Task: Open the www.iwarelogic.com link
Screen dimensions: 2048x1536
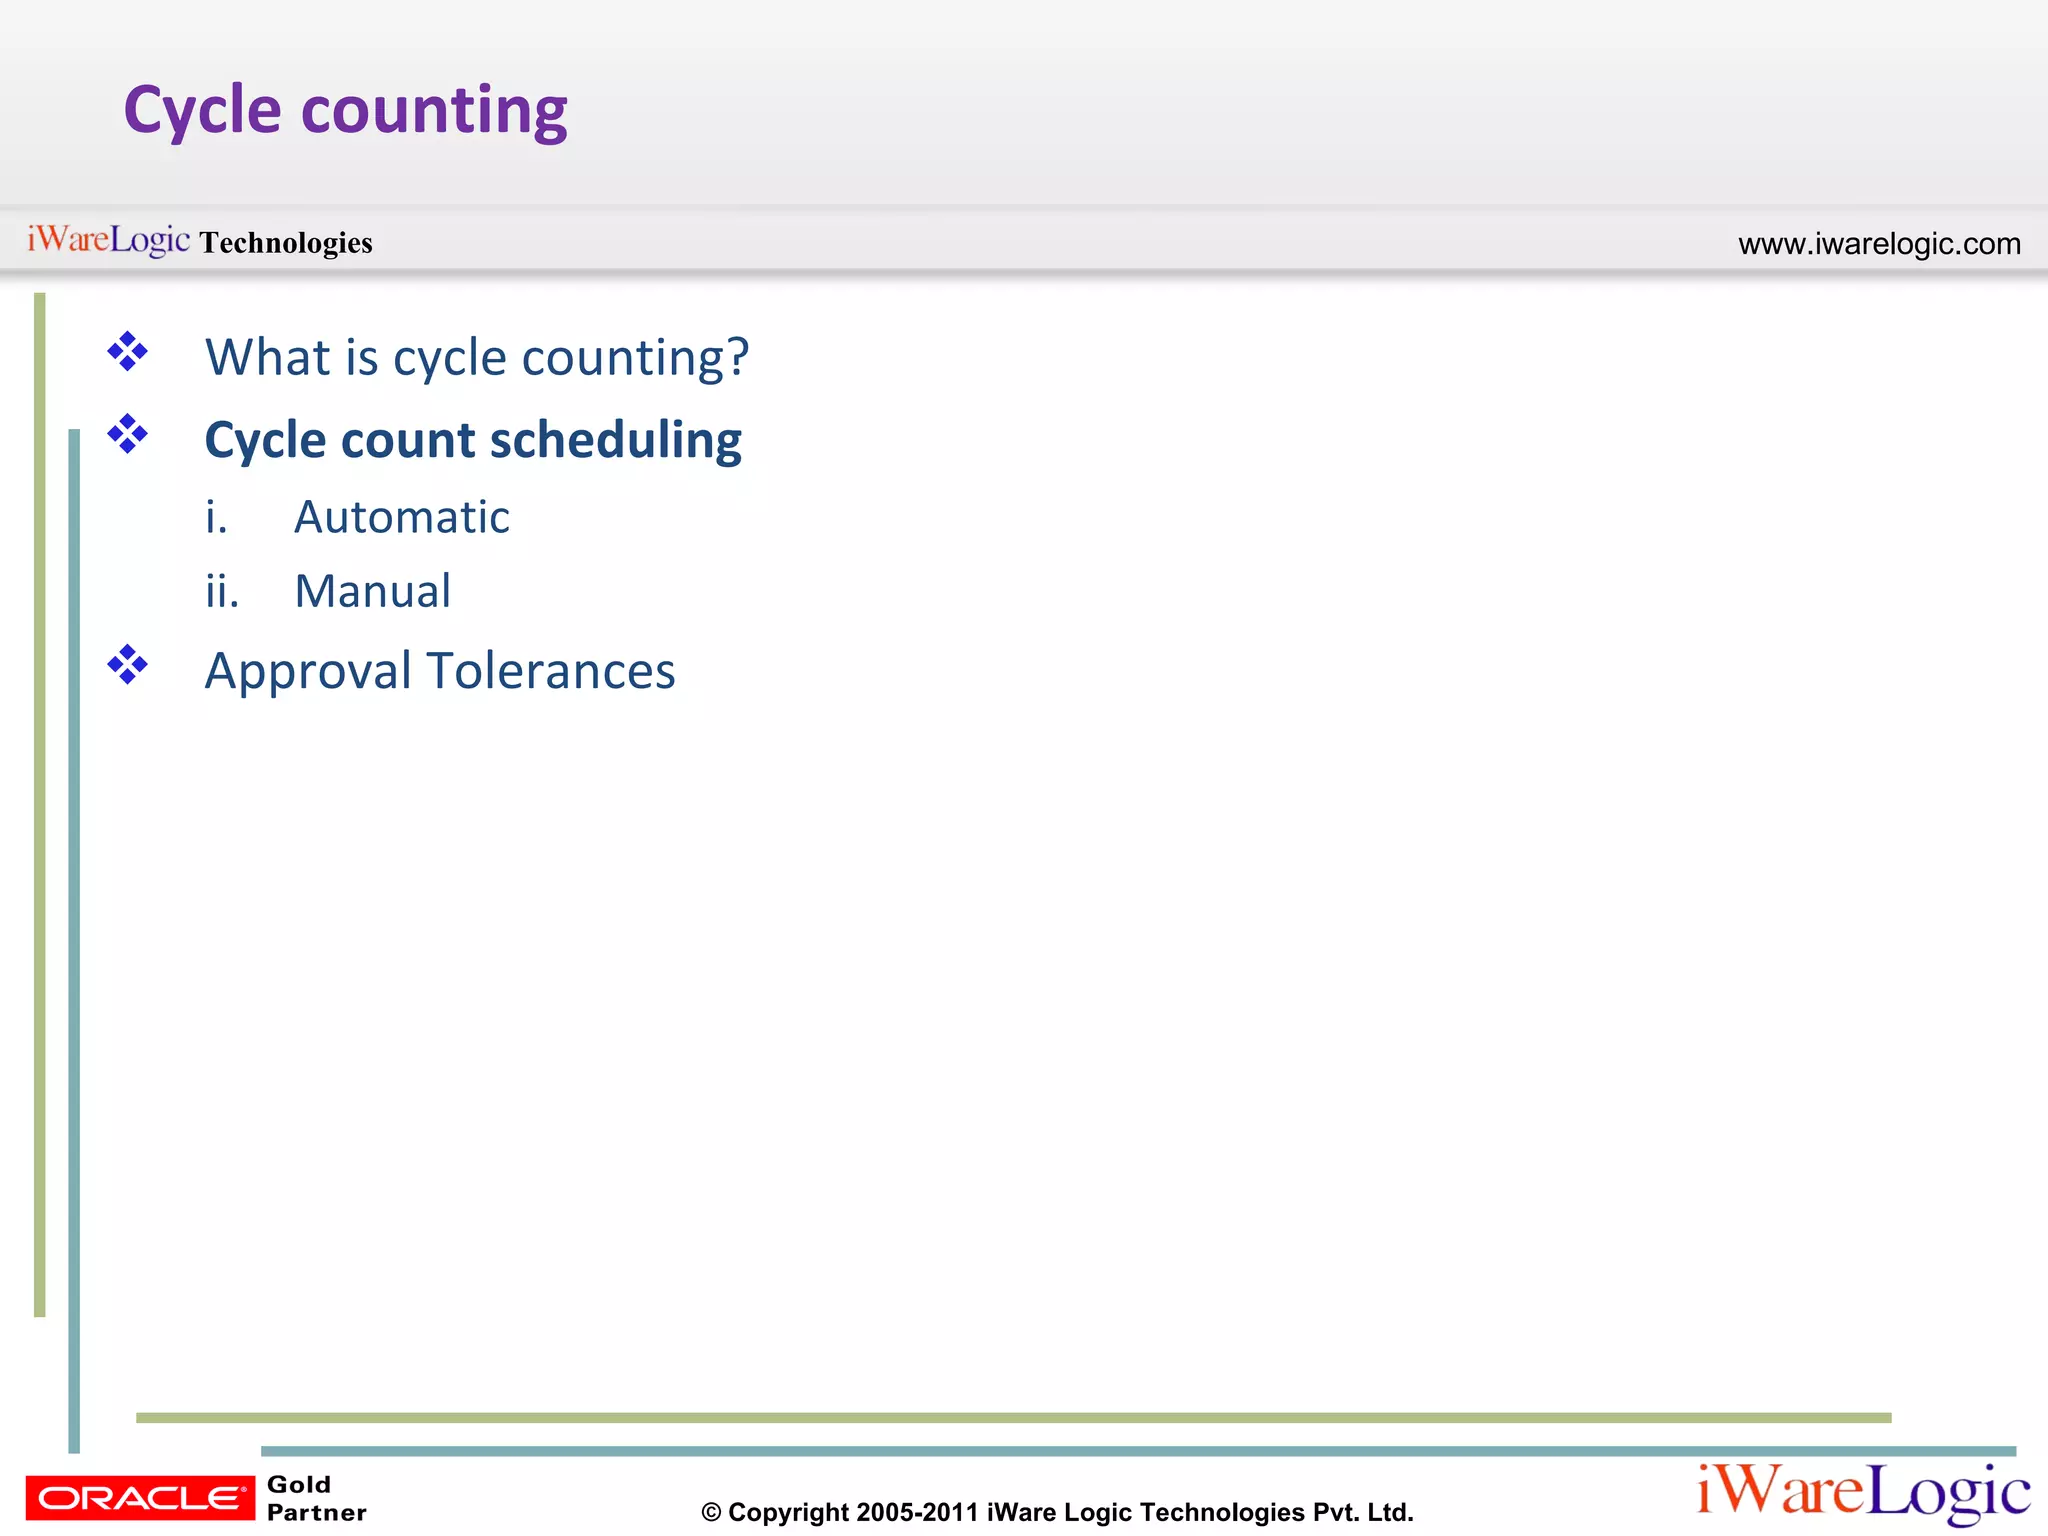Action: [x=1879, y=243]
